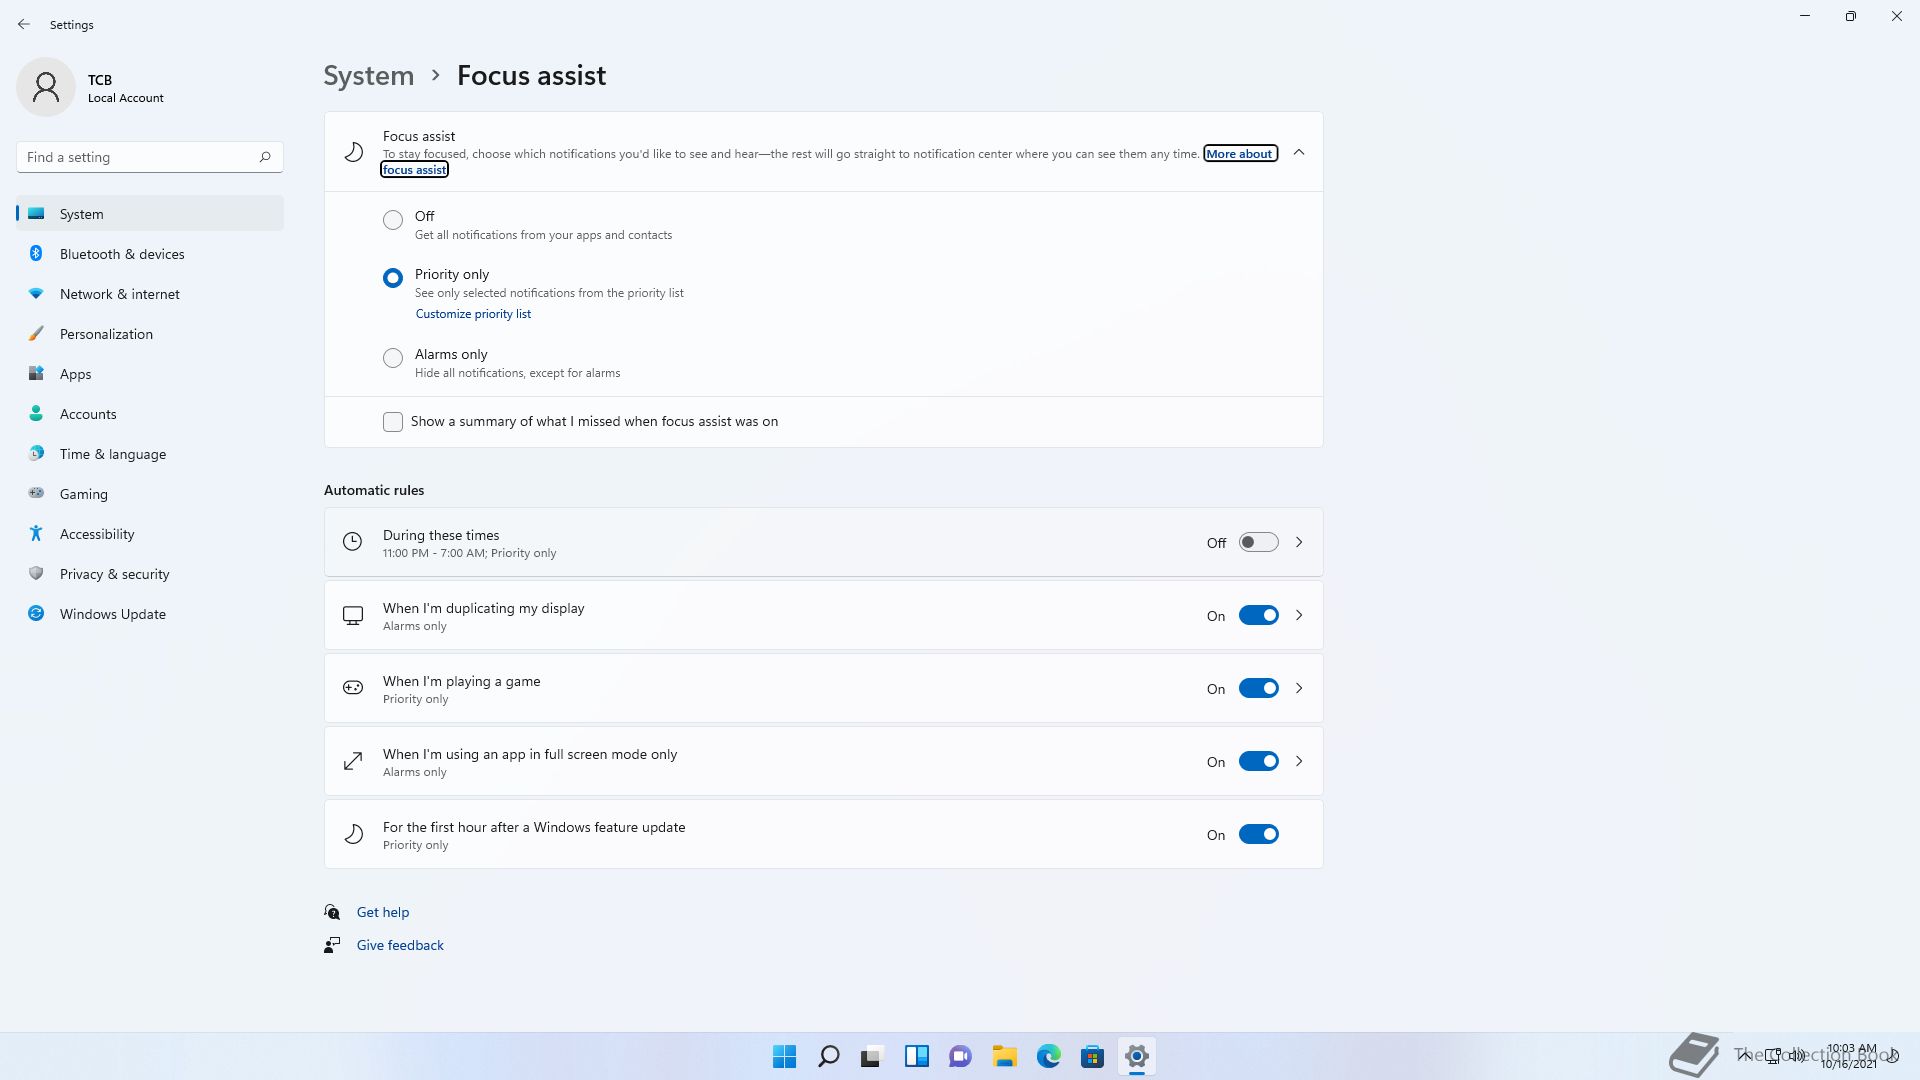Open File Explorer from taskbar
This screenshot has height=1080, width=1920.
[1005, 1056]
